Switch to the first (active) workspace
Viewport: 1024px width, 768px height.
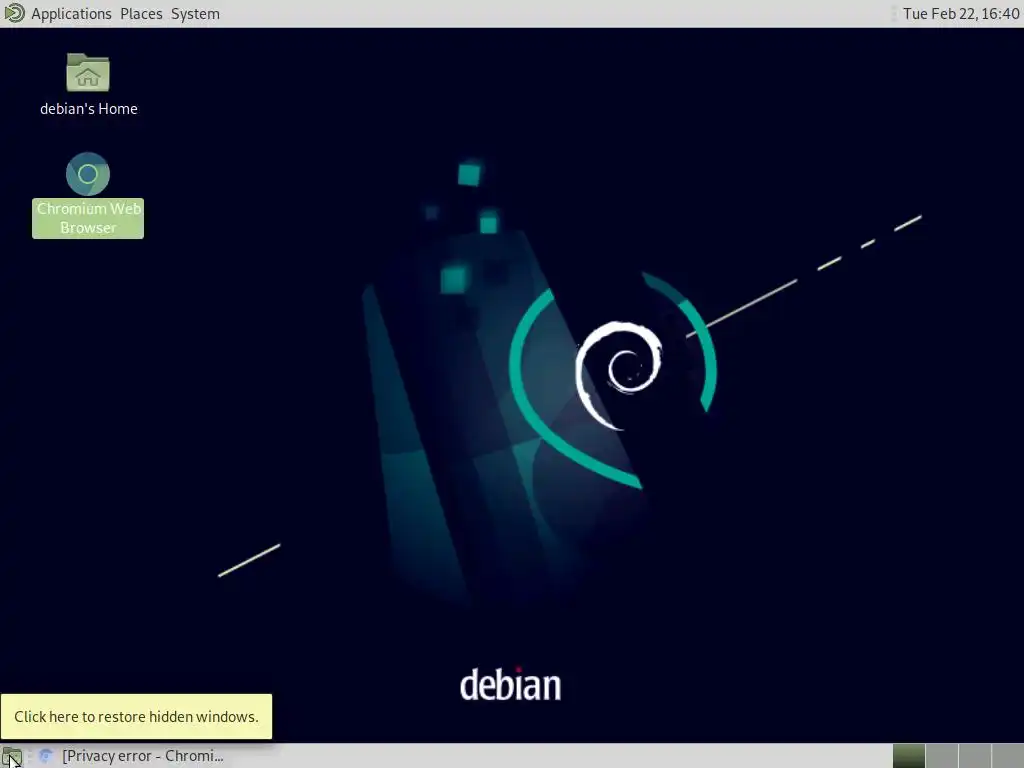908,756
